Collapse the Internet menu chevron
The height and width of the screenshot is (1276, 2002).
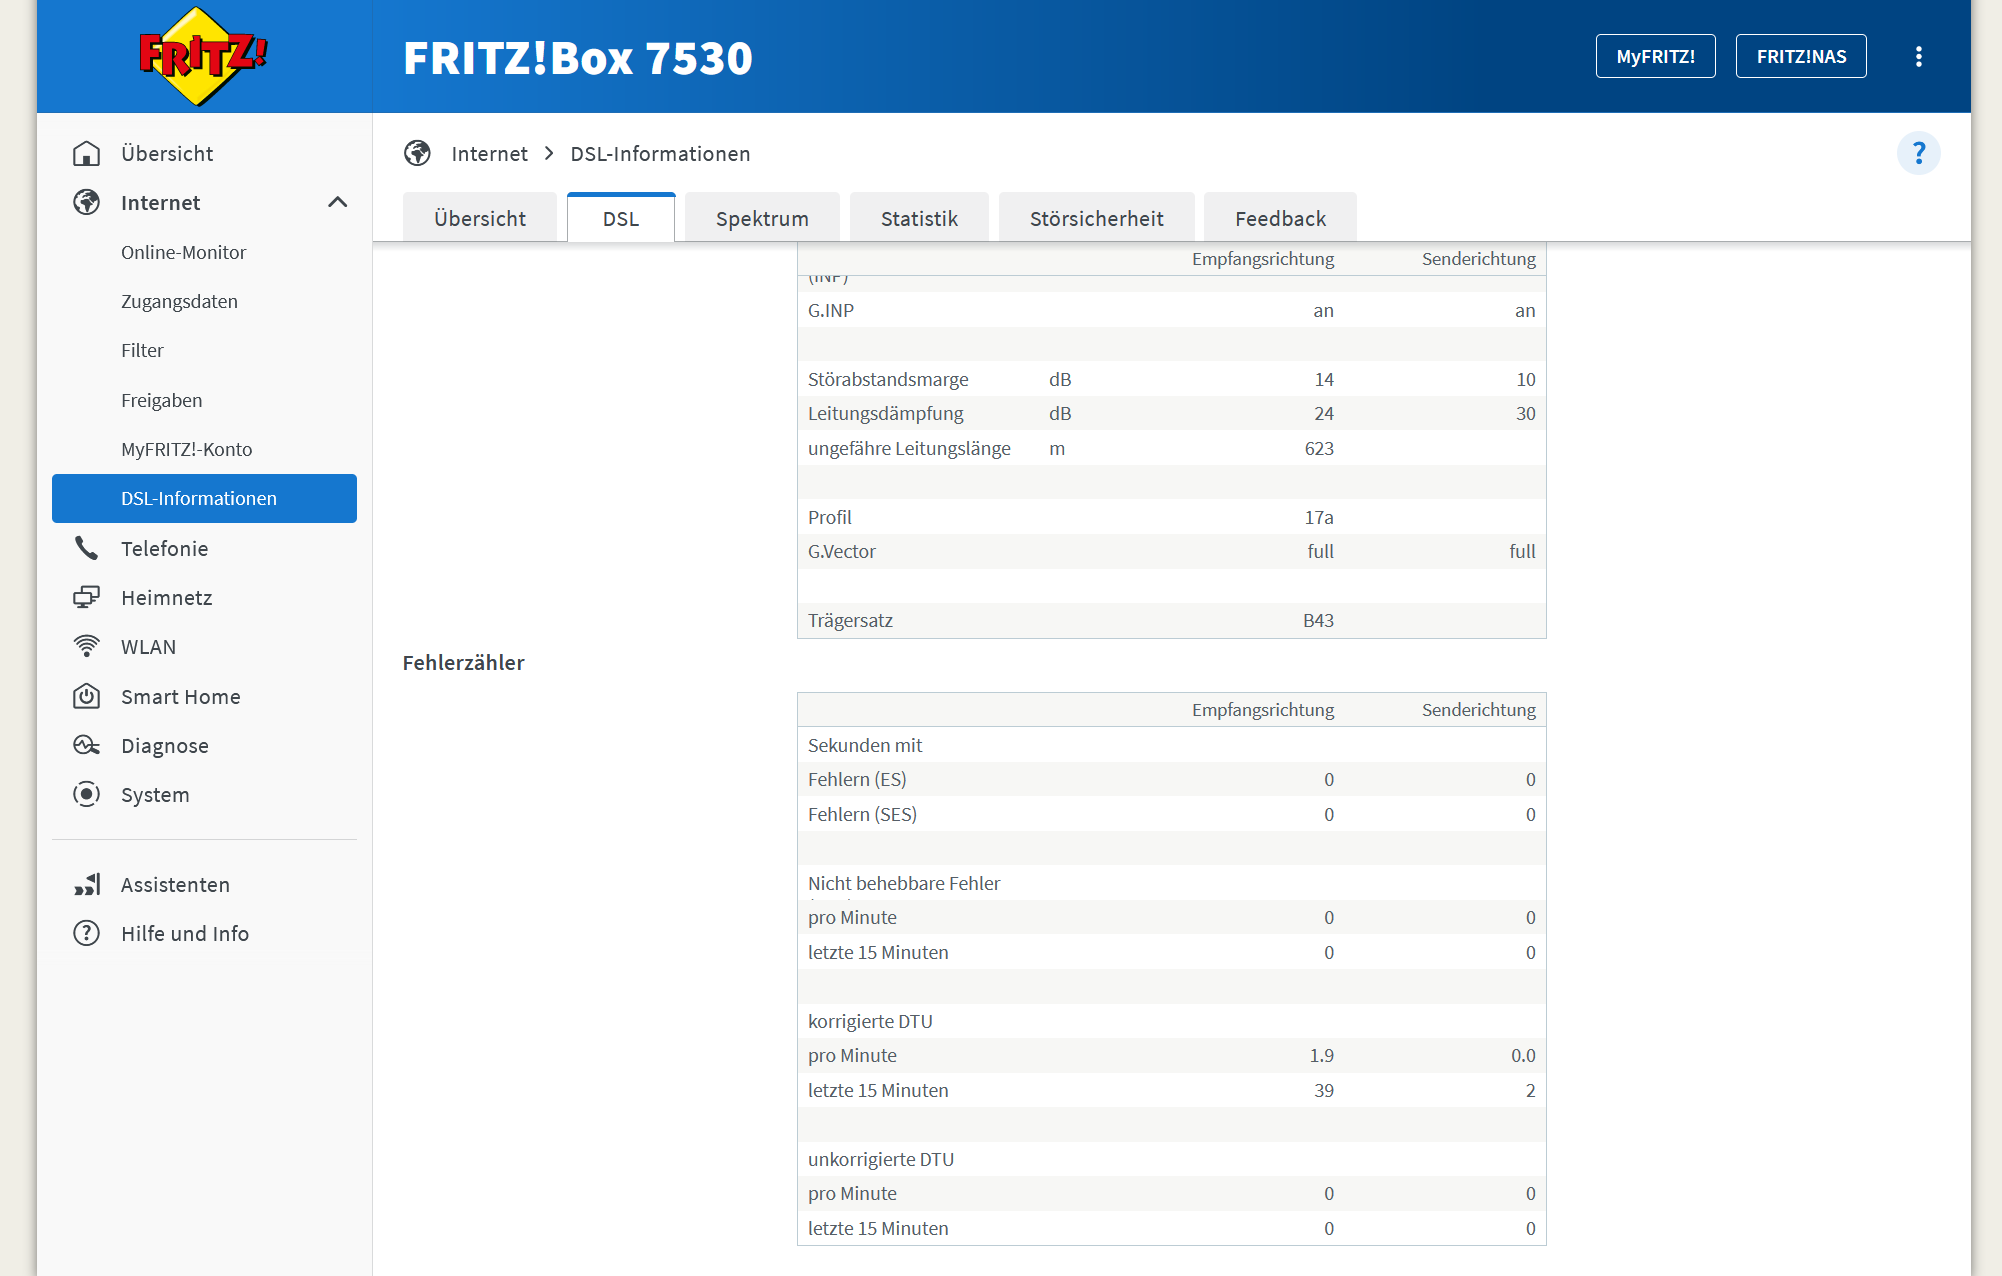[337, 203]
